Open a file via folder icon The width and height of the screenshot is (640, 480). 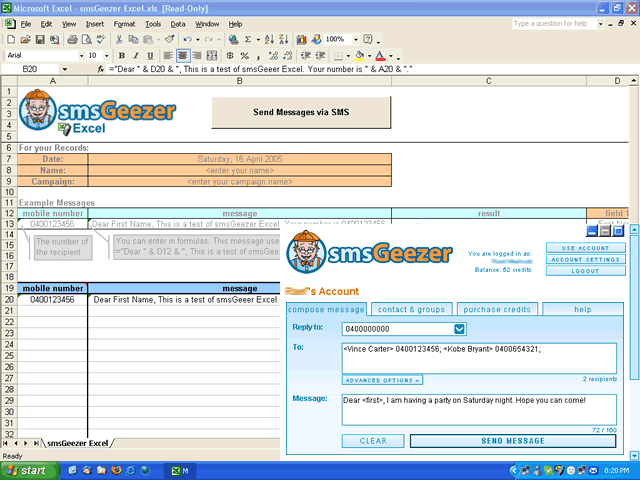pos(25,40)
